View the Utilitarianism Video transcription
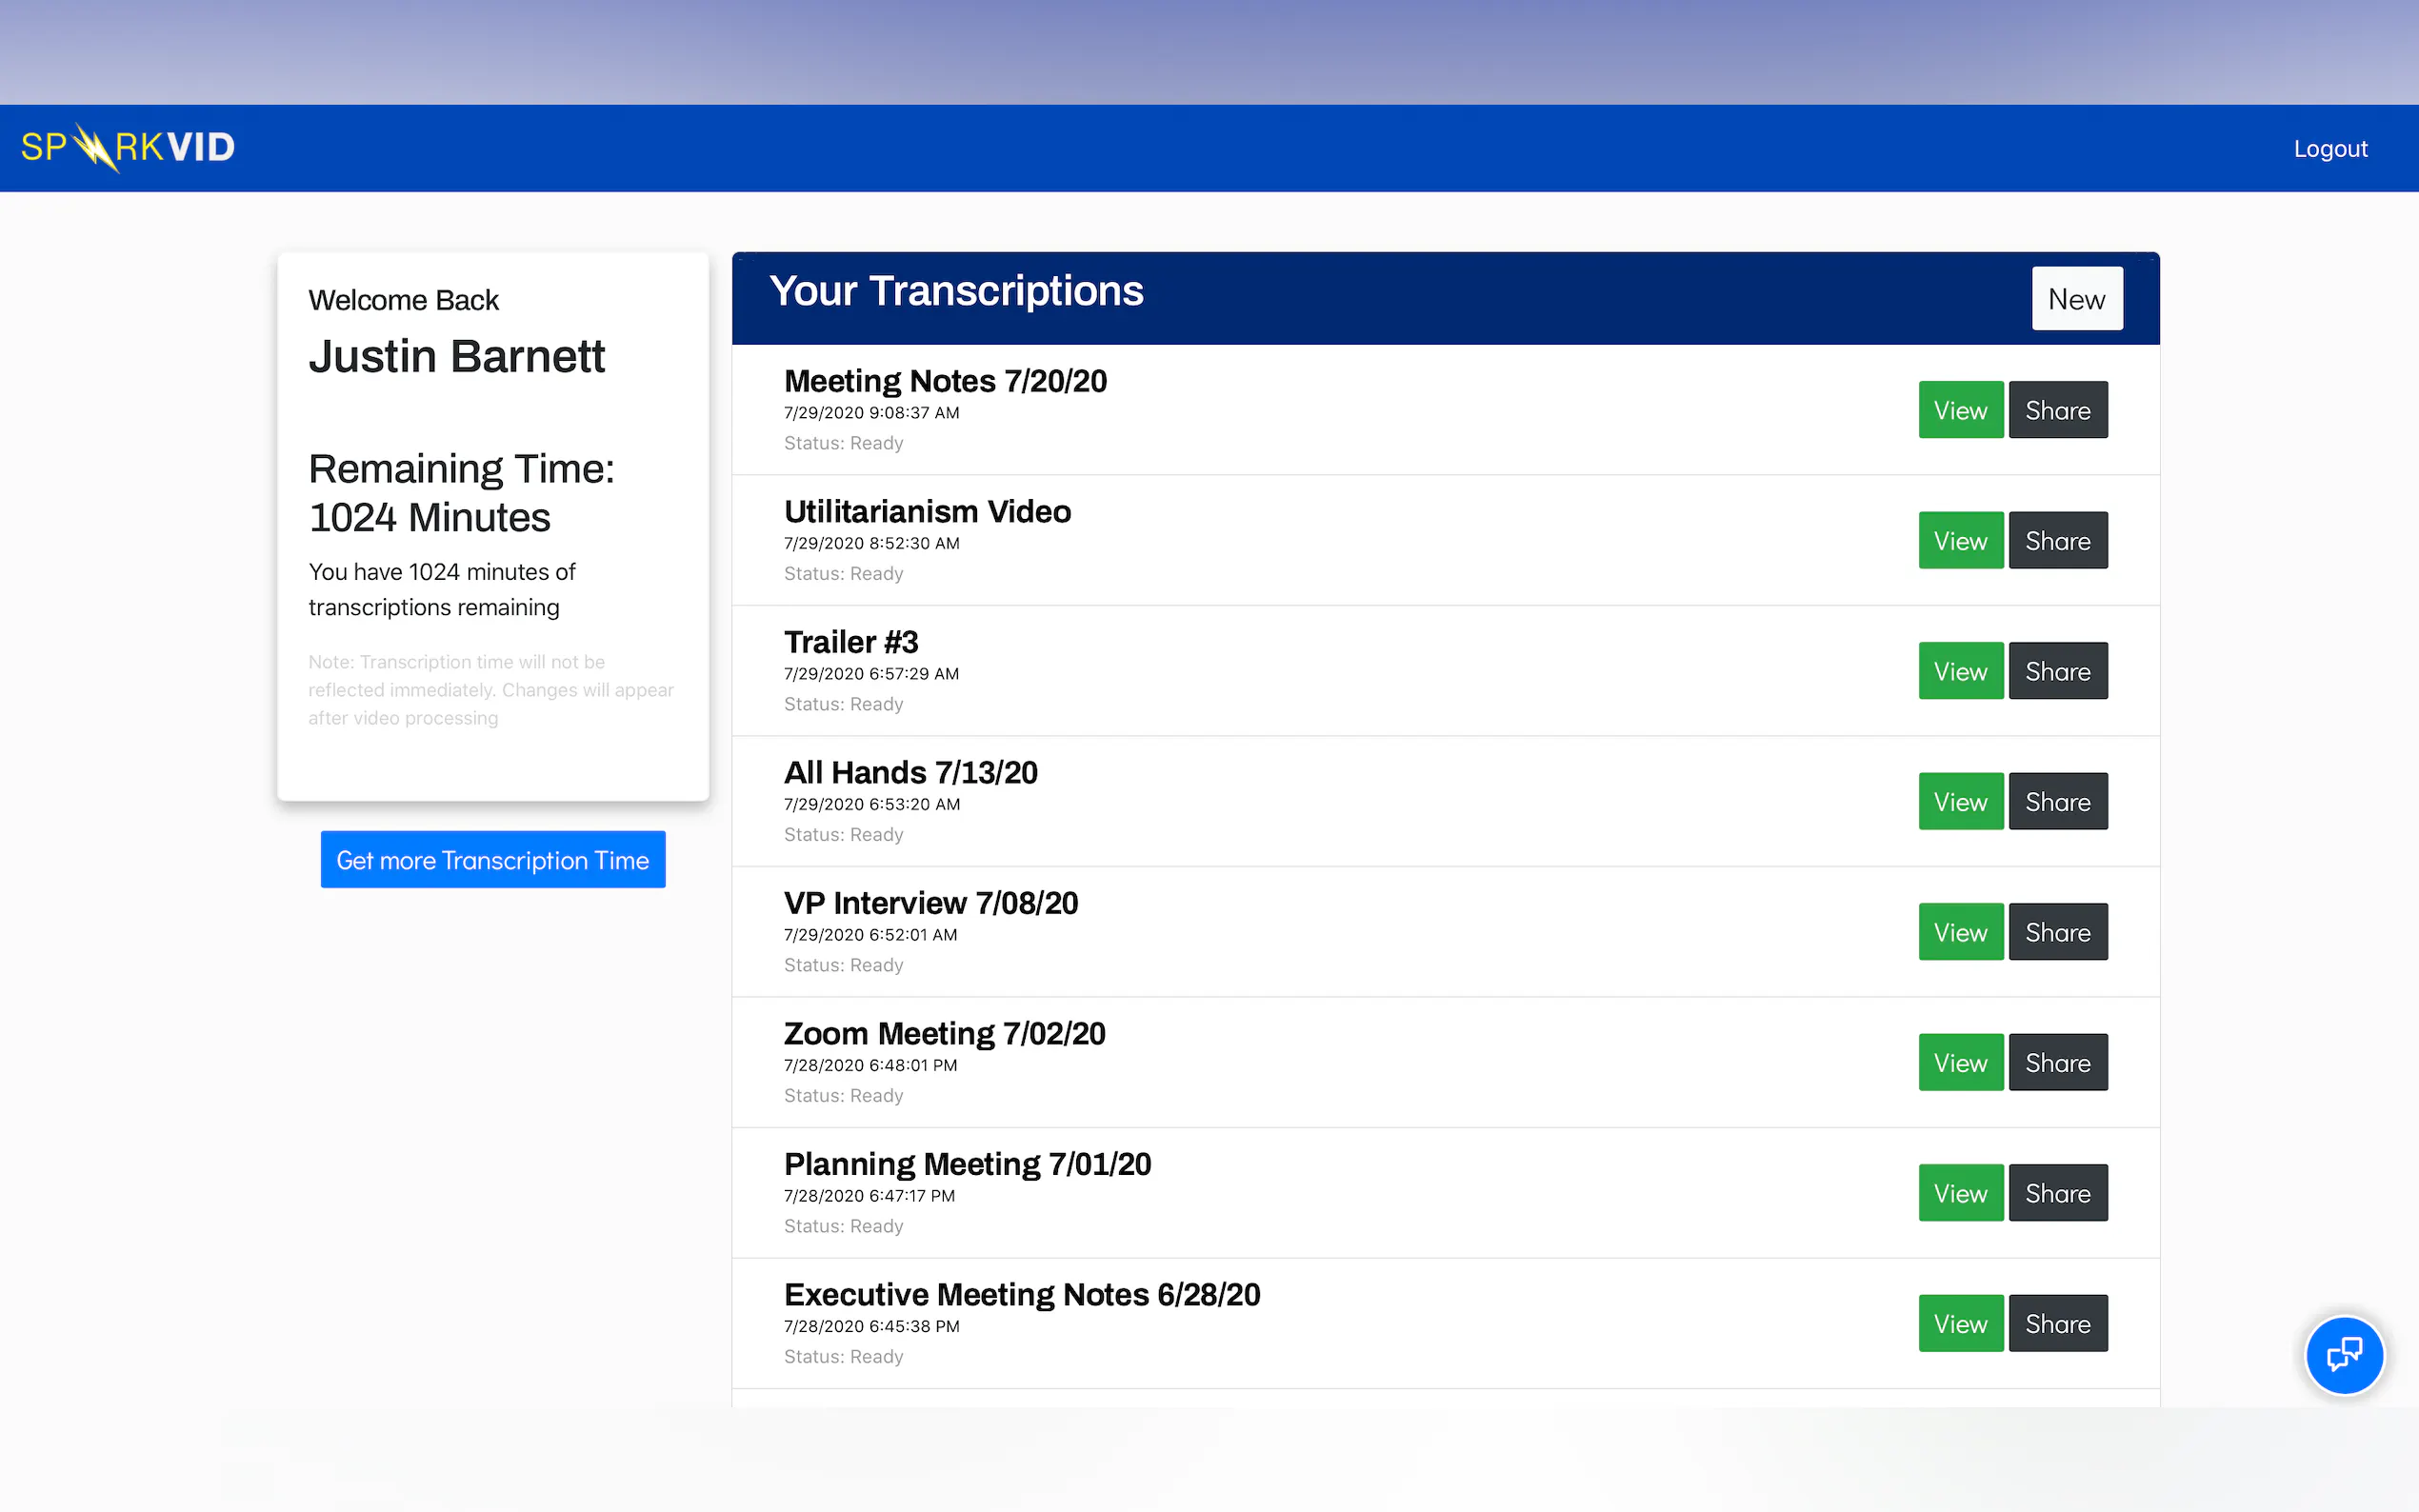The height and width of the screenshot is (1512, 2419). point(1959,541)
